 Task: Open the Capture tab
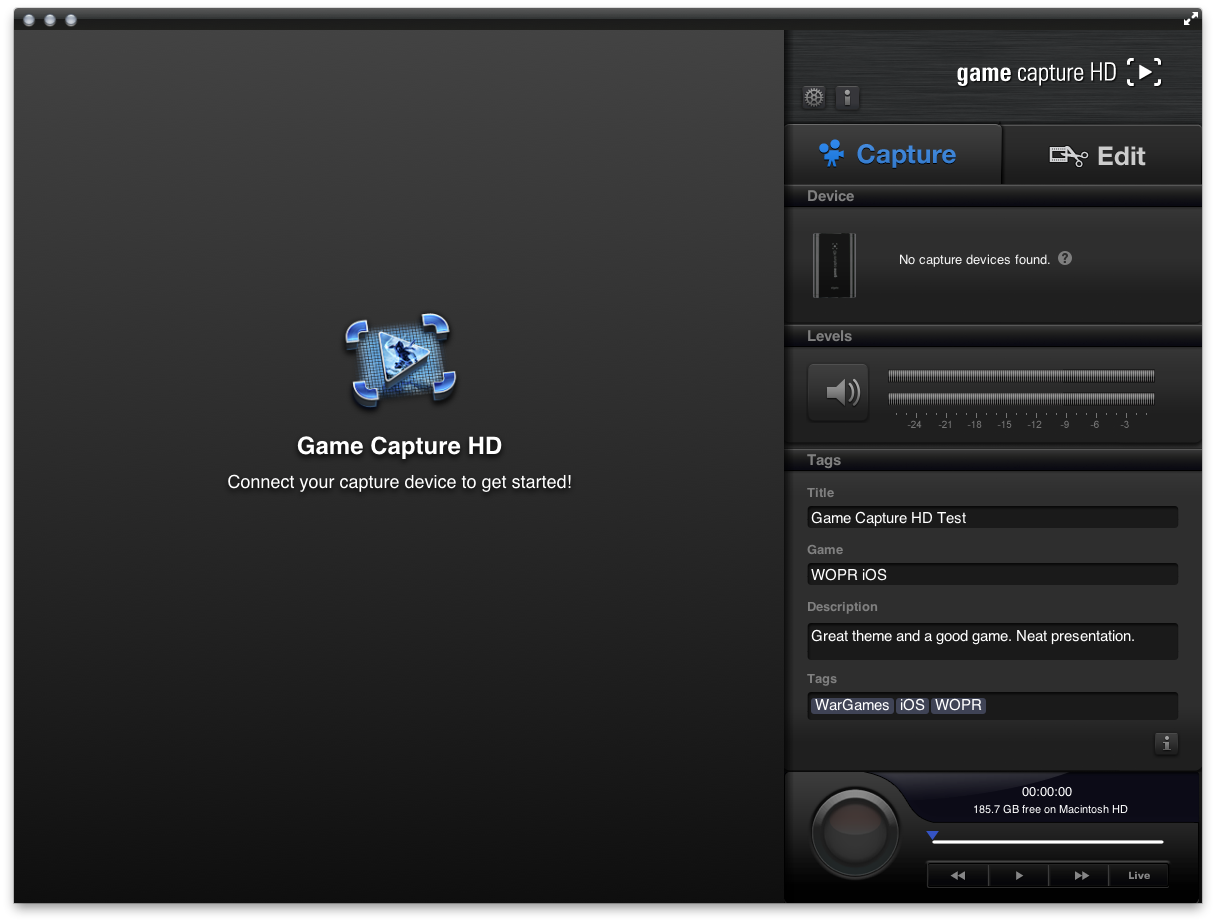pos(893,154)
